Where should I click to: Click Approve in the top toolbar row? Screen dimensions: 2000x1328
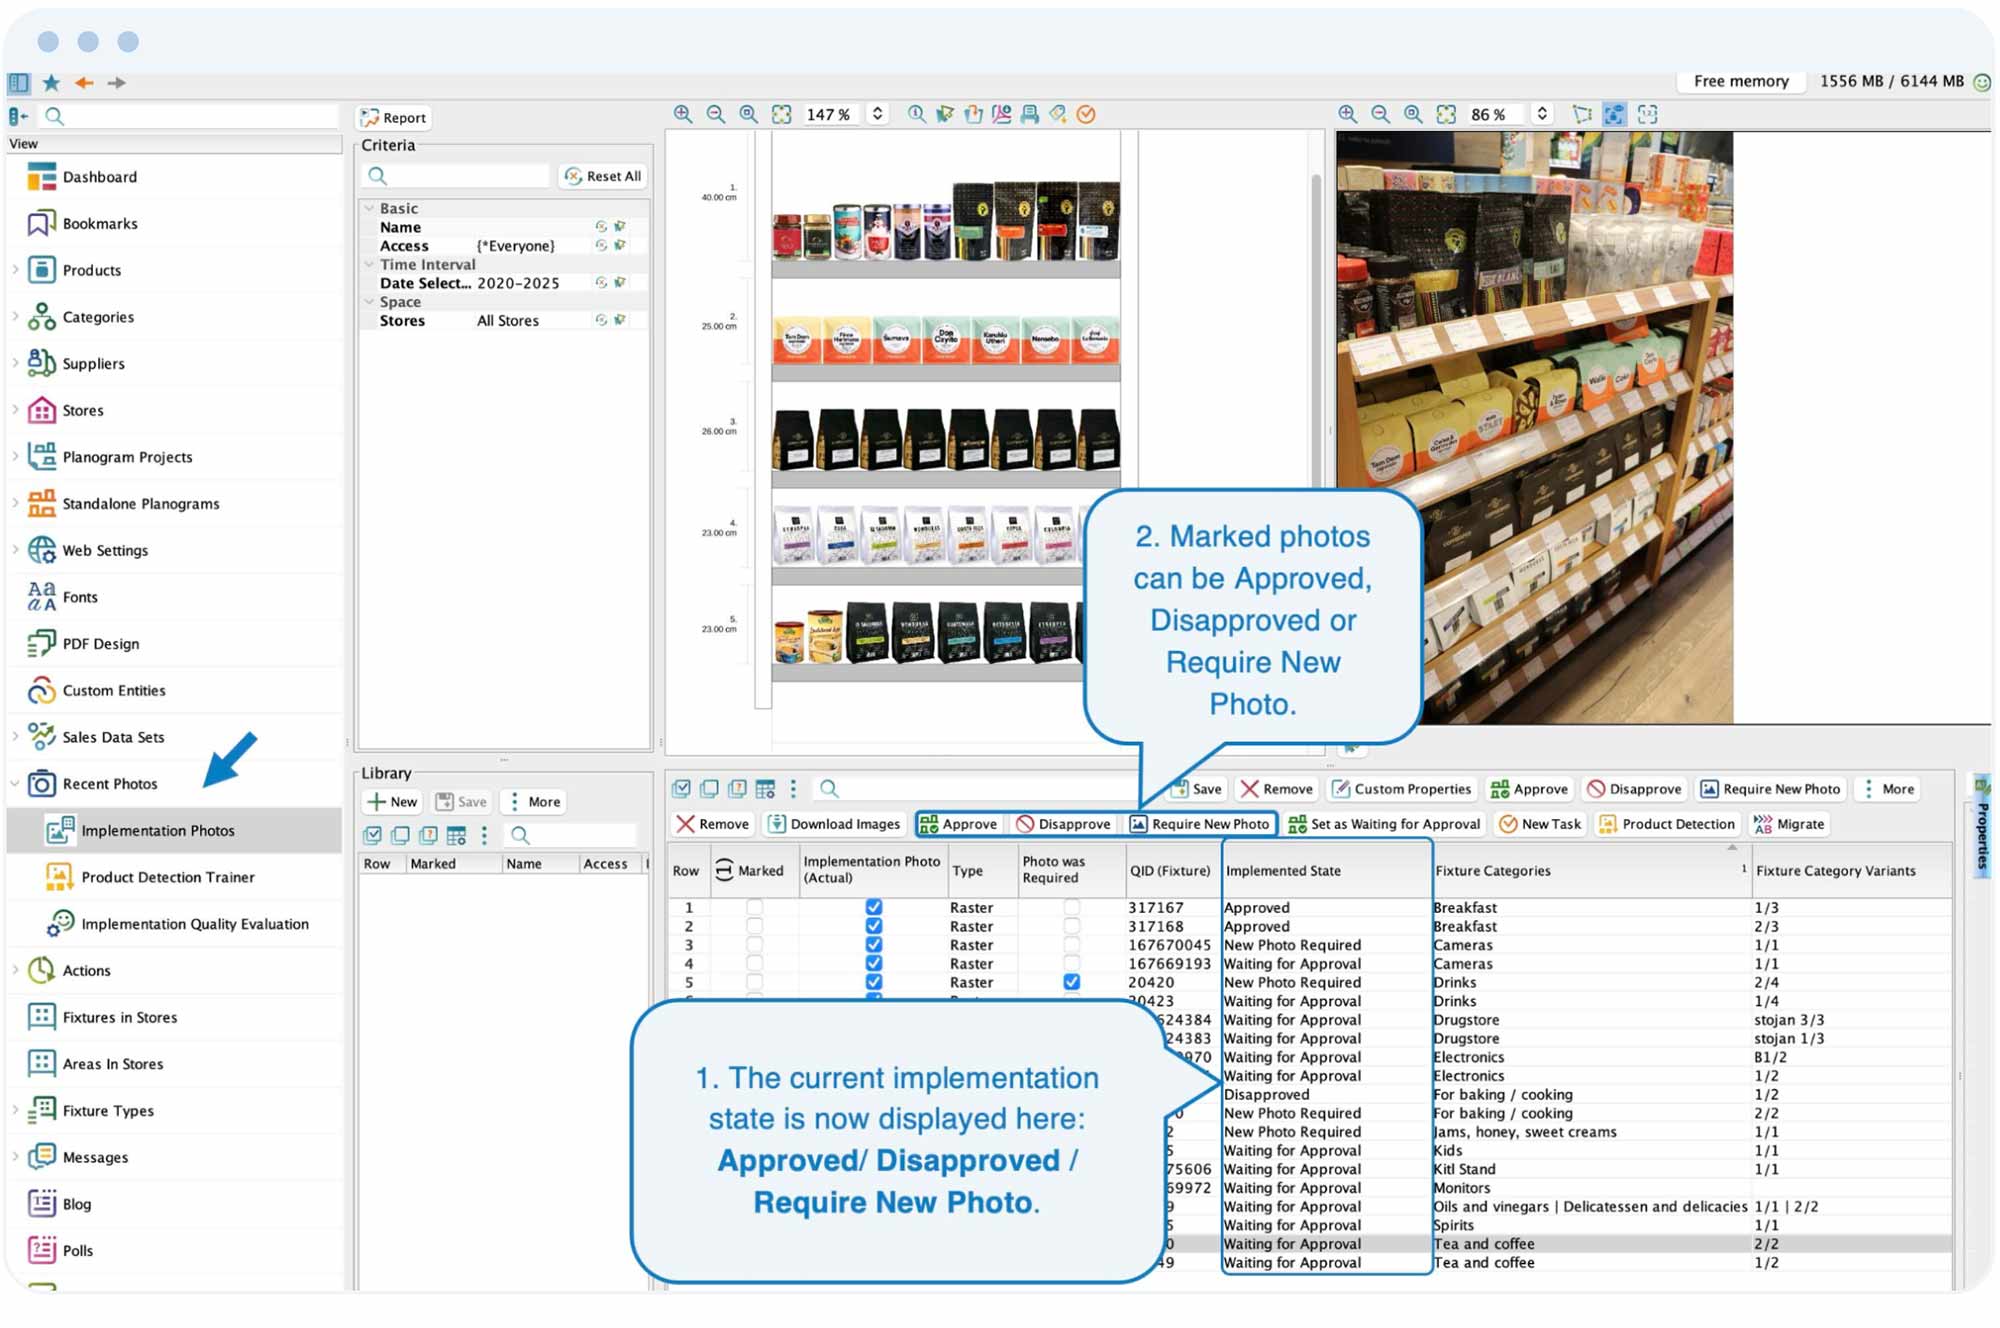1529,789
